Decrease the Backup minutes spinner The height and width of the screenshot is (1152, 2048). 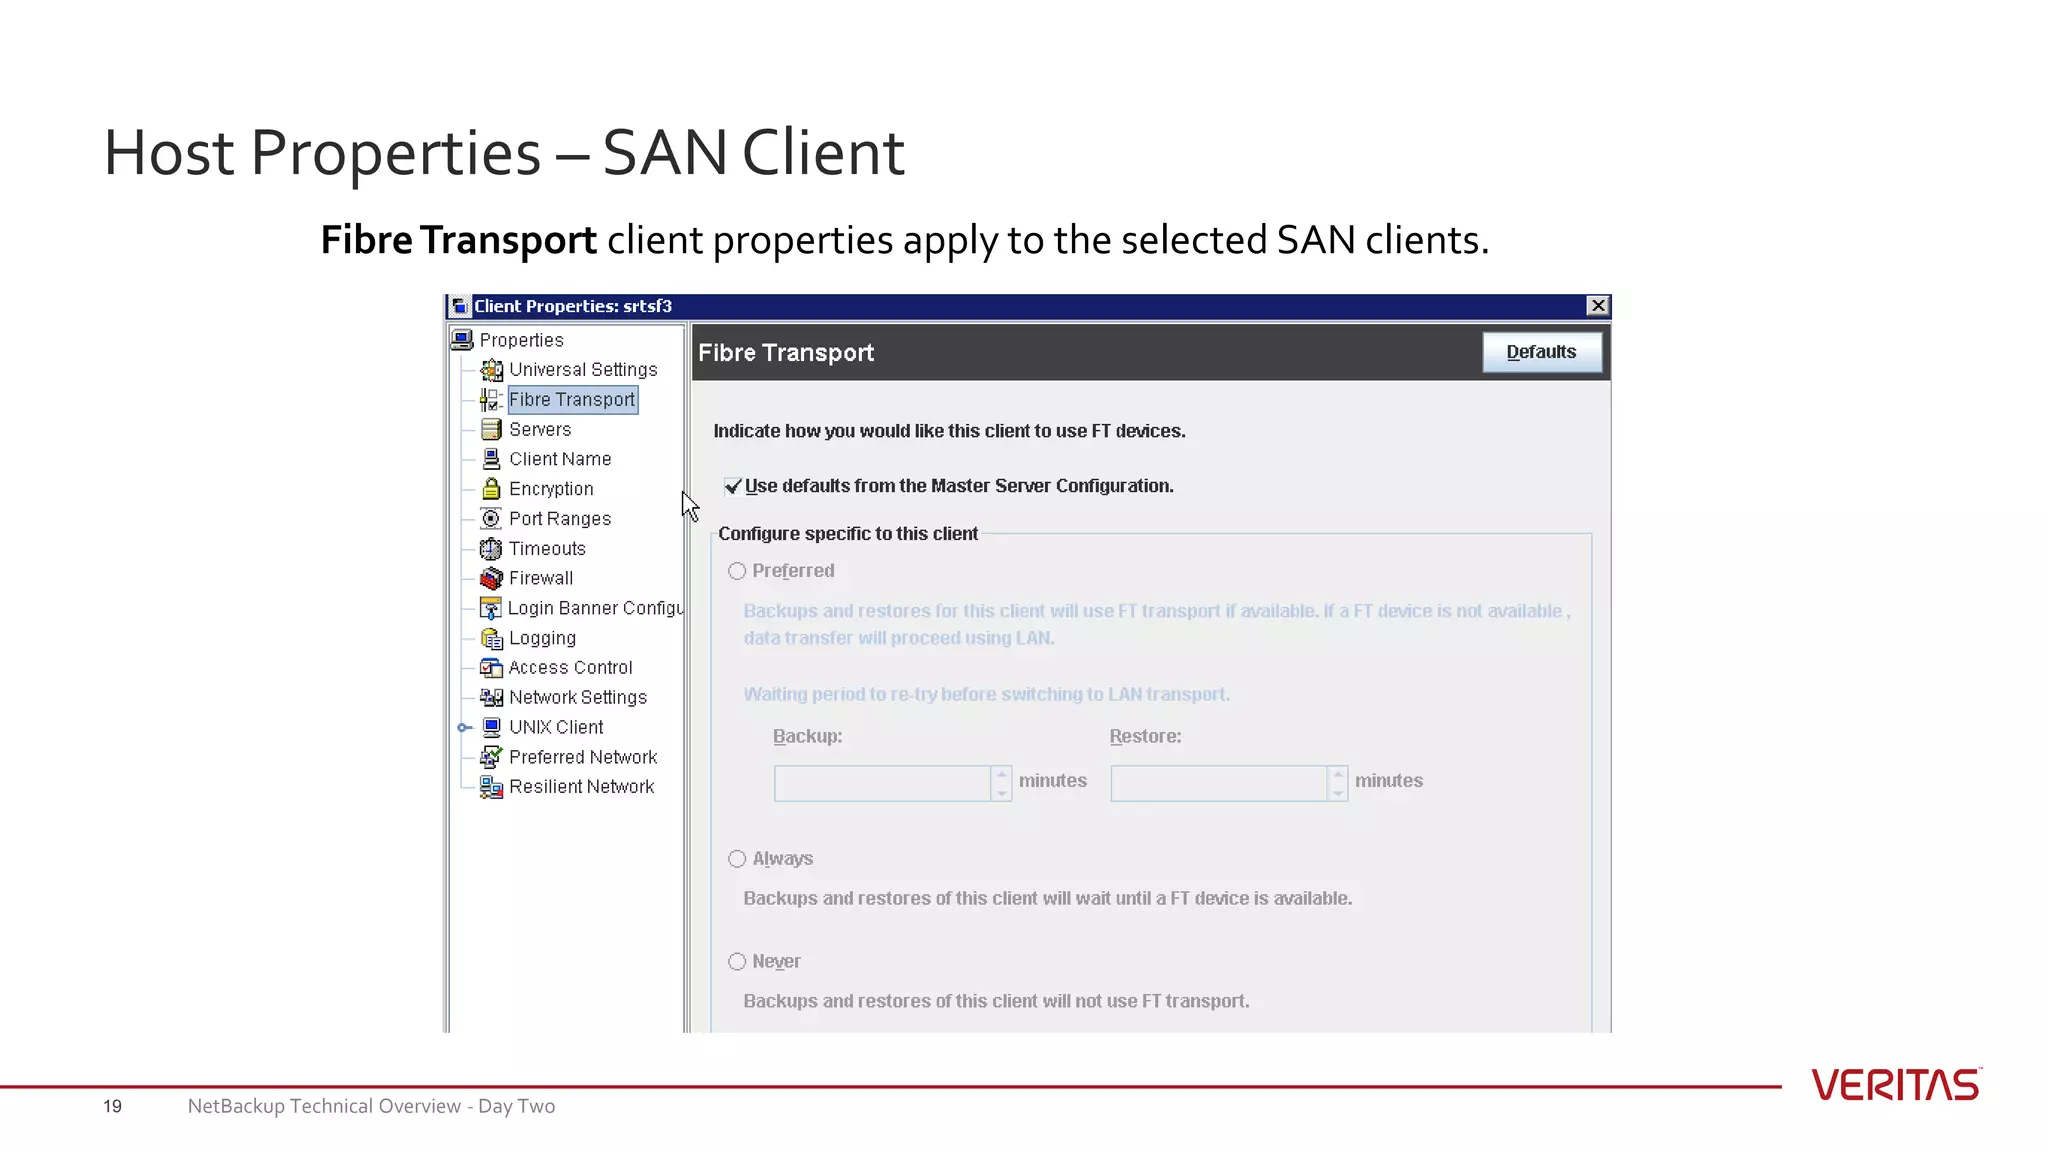[1001, 792]
